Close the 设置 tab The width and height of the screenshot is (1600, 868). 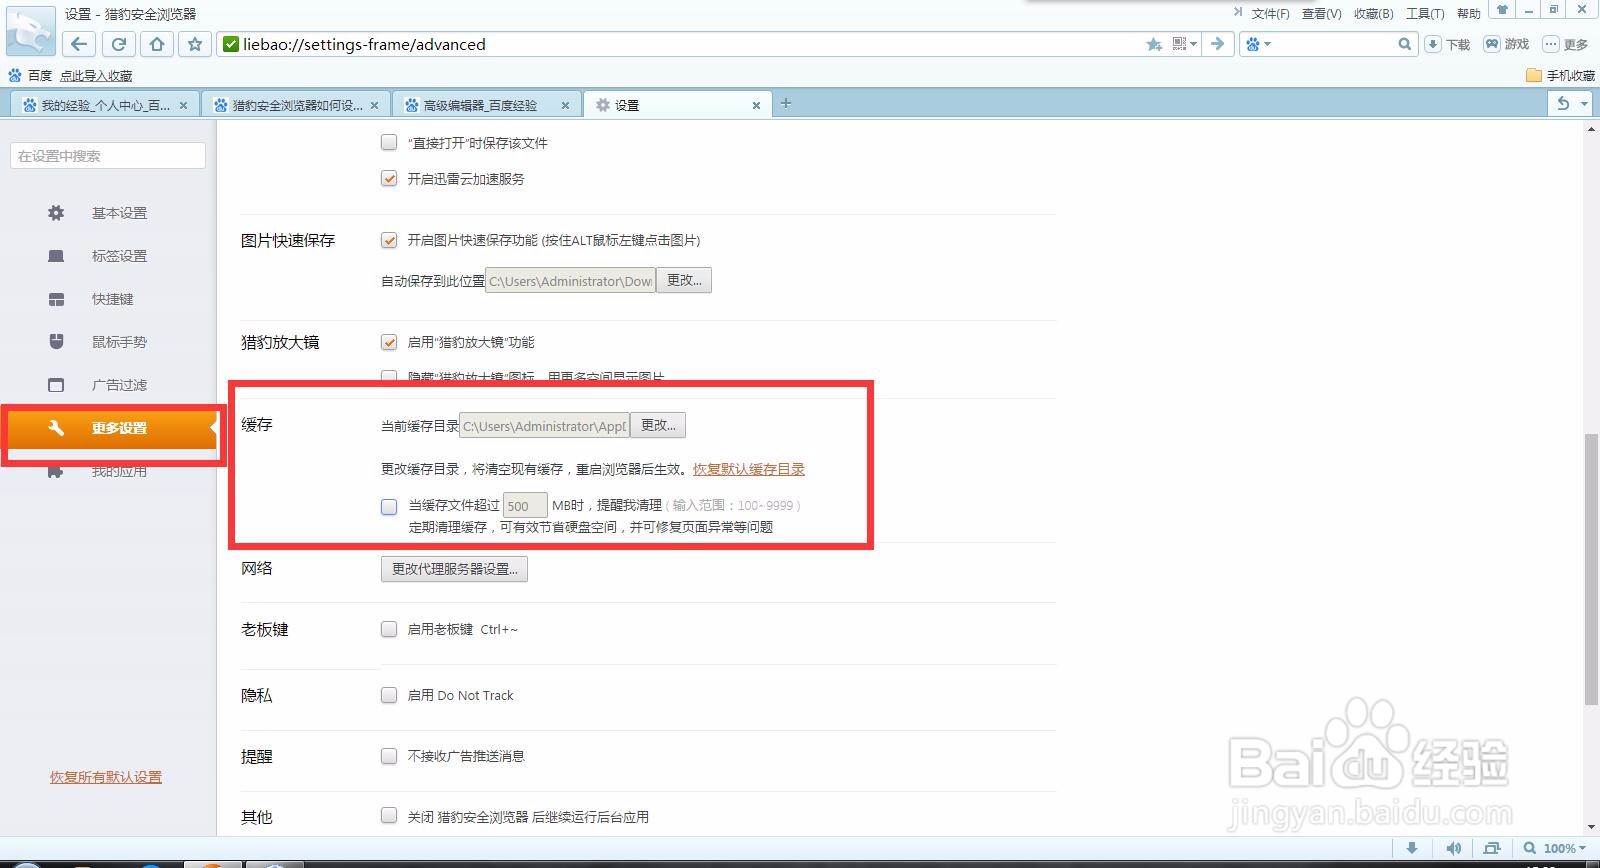click(756, 105)
